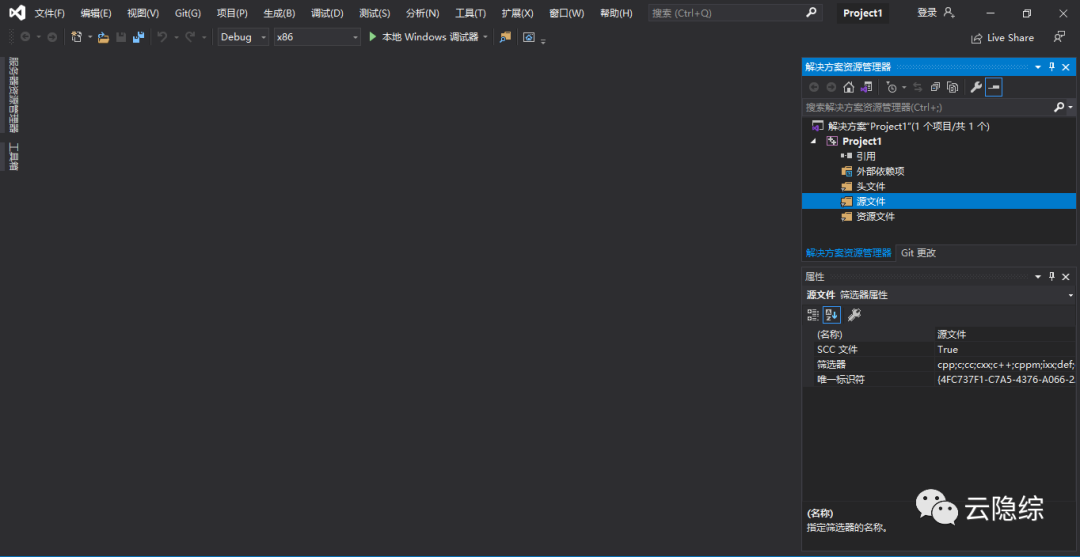Open the 文件(F) menu

[50, 13]
